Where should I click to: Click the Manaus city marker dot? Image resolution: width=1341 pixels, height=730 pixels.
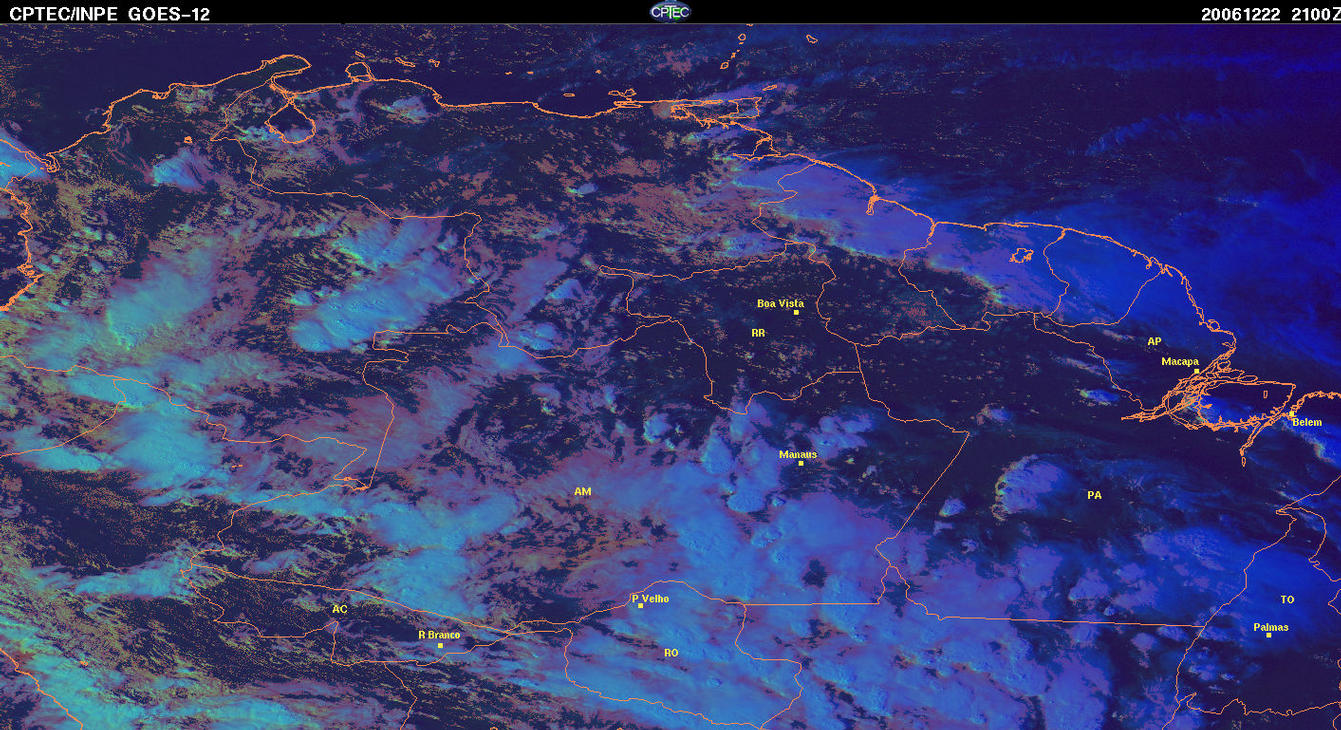[x=801, y=463]
